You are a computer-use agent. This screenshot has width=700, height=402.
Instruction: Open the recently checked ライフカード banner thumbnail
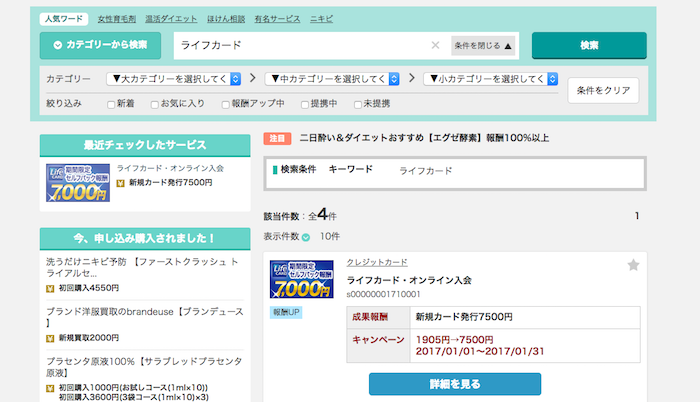pyautogui.click(x=78, y=183)
